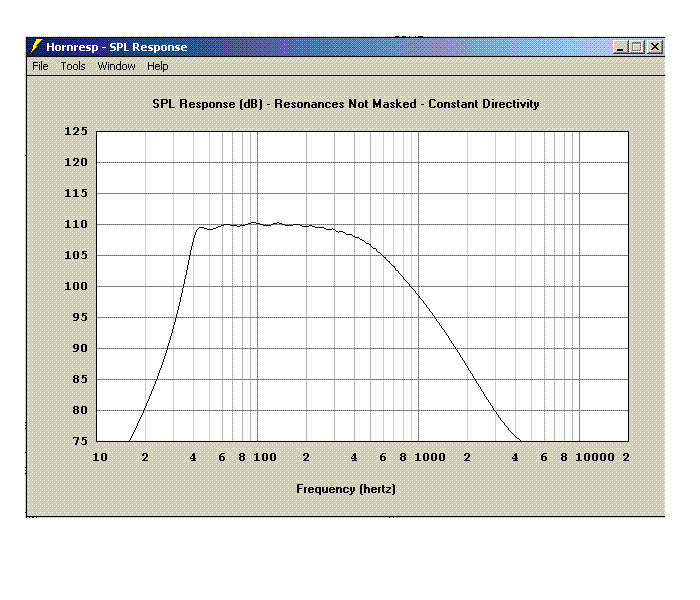Screen dimensions: 700x600
Task: Click the 80 dB axis value
Action: coord(80,410)
